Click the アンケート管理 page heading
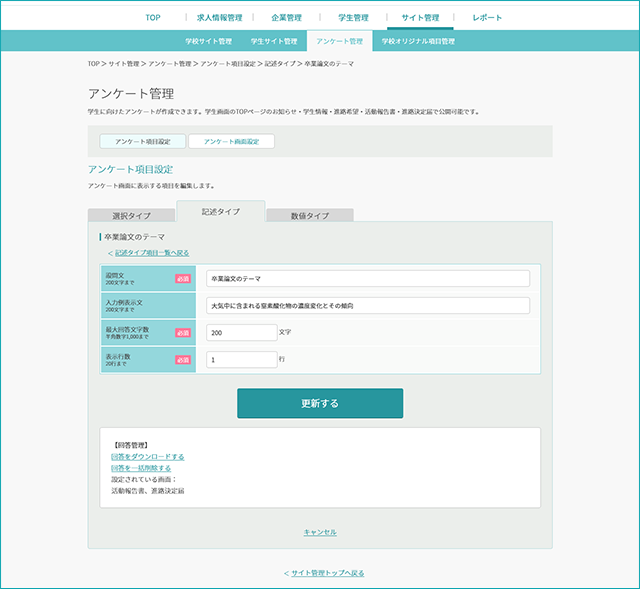This screenshot has height=589, width=640. (131, 94)
